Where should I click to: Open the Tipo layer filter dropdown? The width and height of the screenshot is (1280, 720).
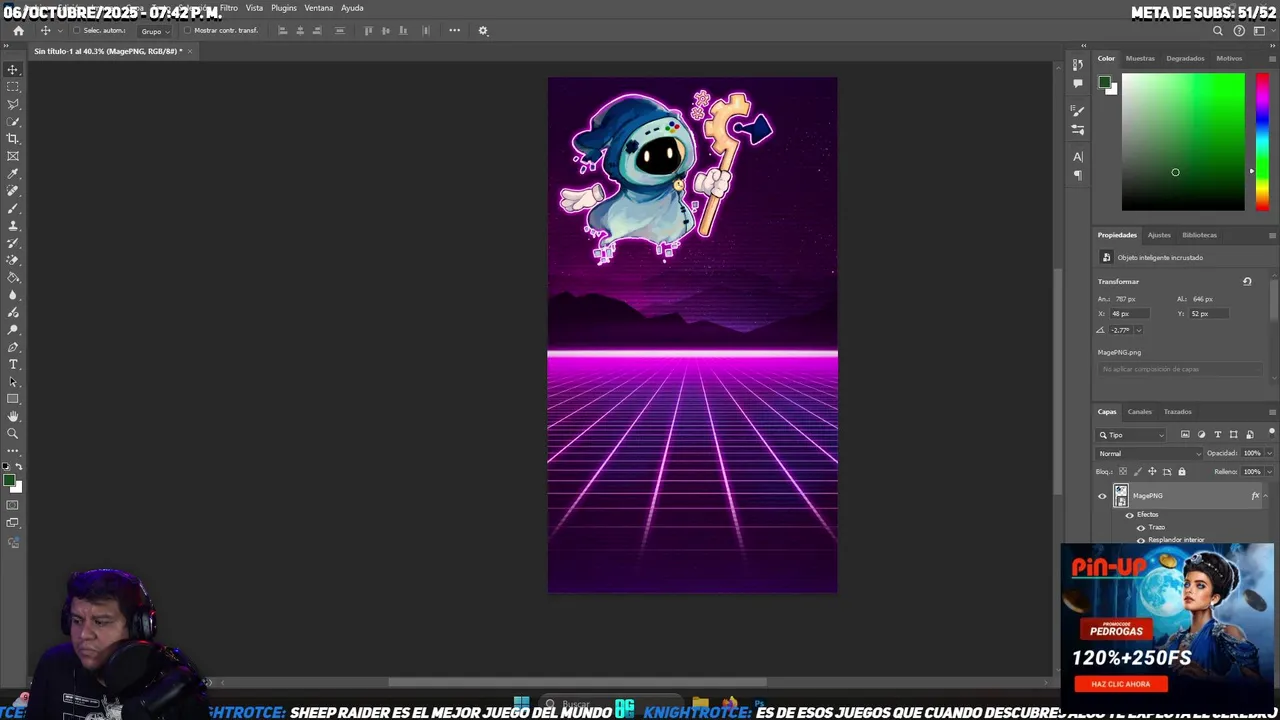(x=1132, y=435)
